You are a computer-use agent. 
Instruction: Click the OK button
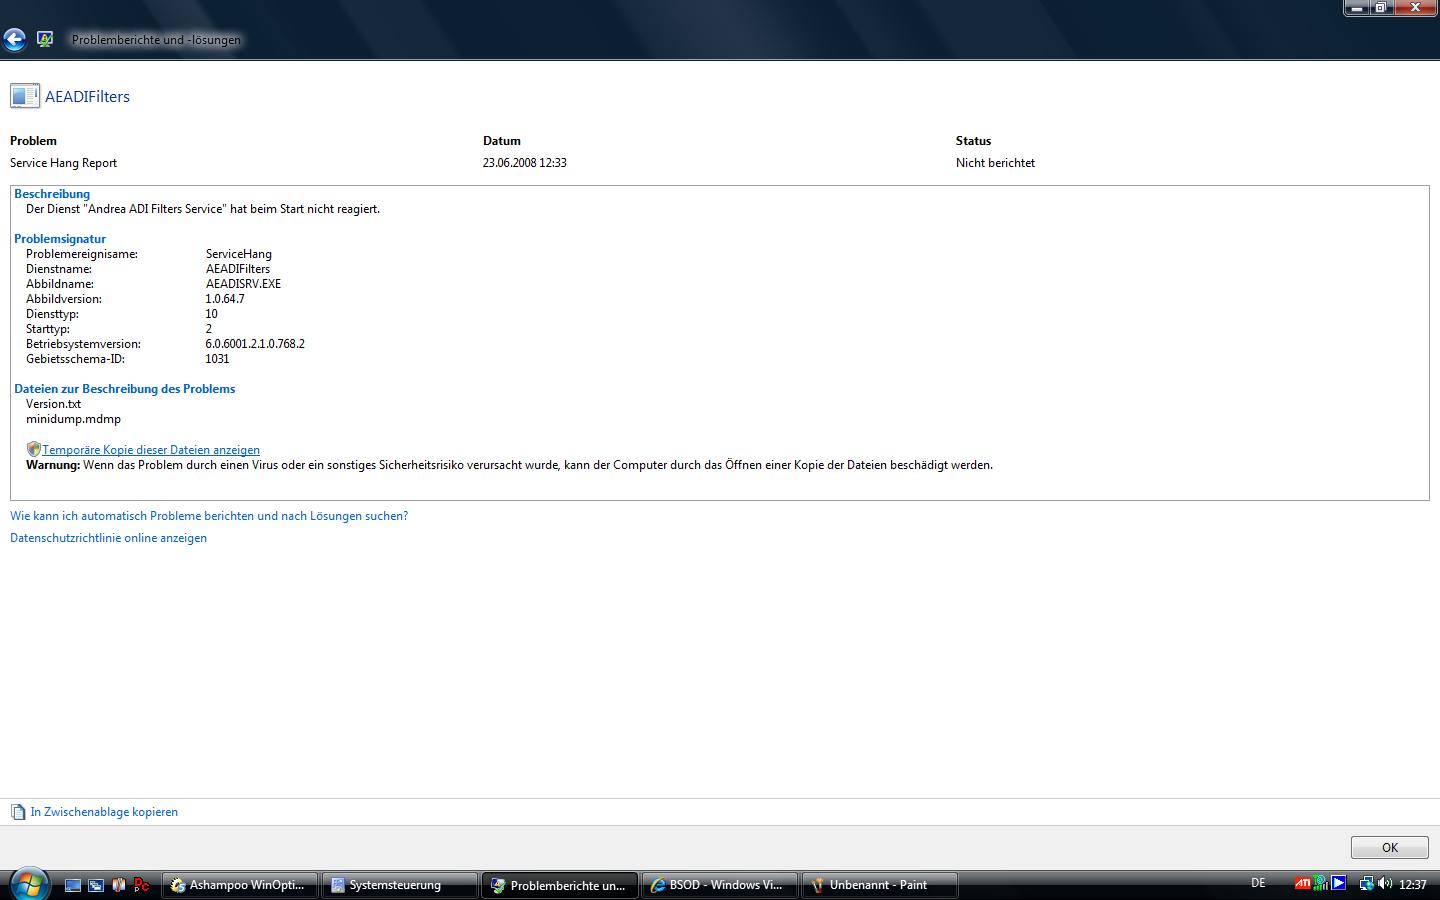[1389, 847]
